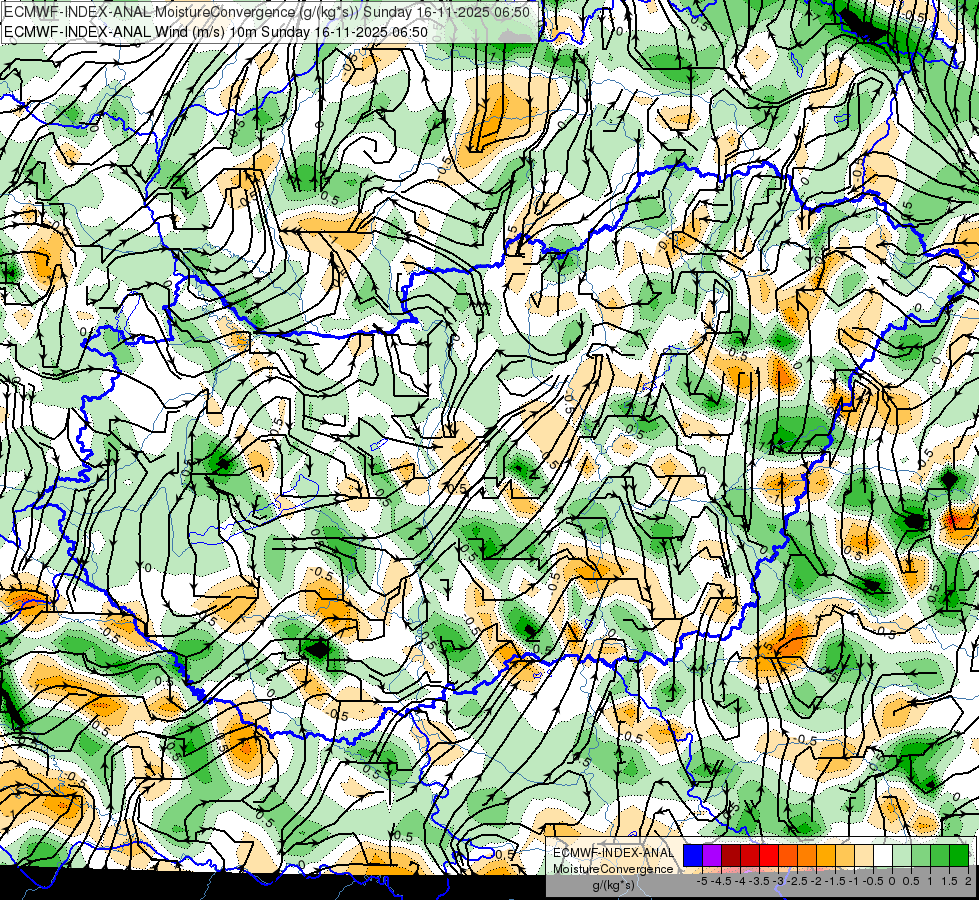This screenshot has width=979, height=900.
Task: Click the -2.5 legend tick value
Action: (x=797, y=881)
